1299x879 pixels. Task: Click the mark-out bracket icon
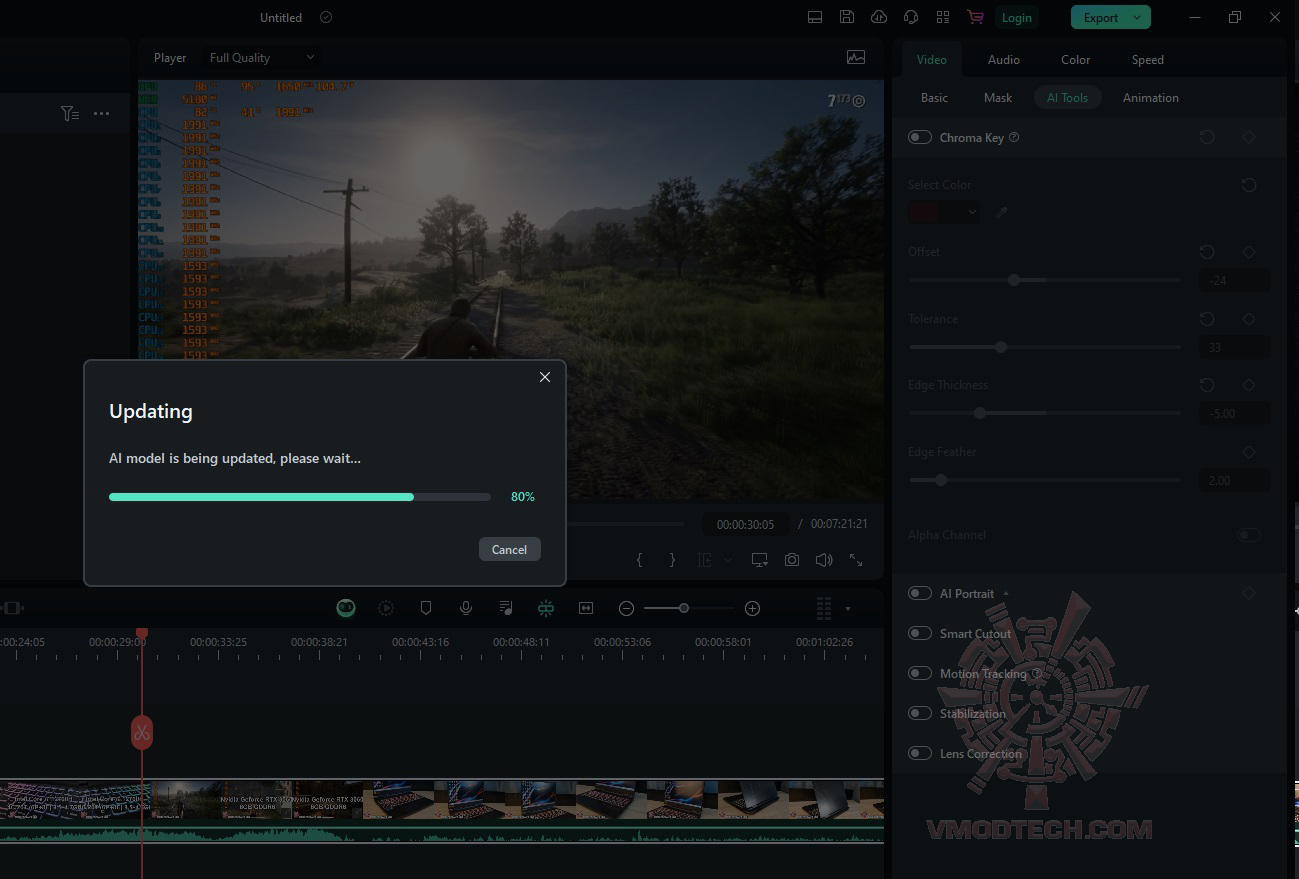(x=672, y=560)
